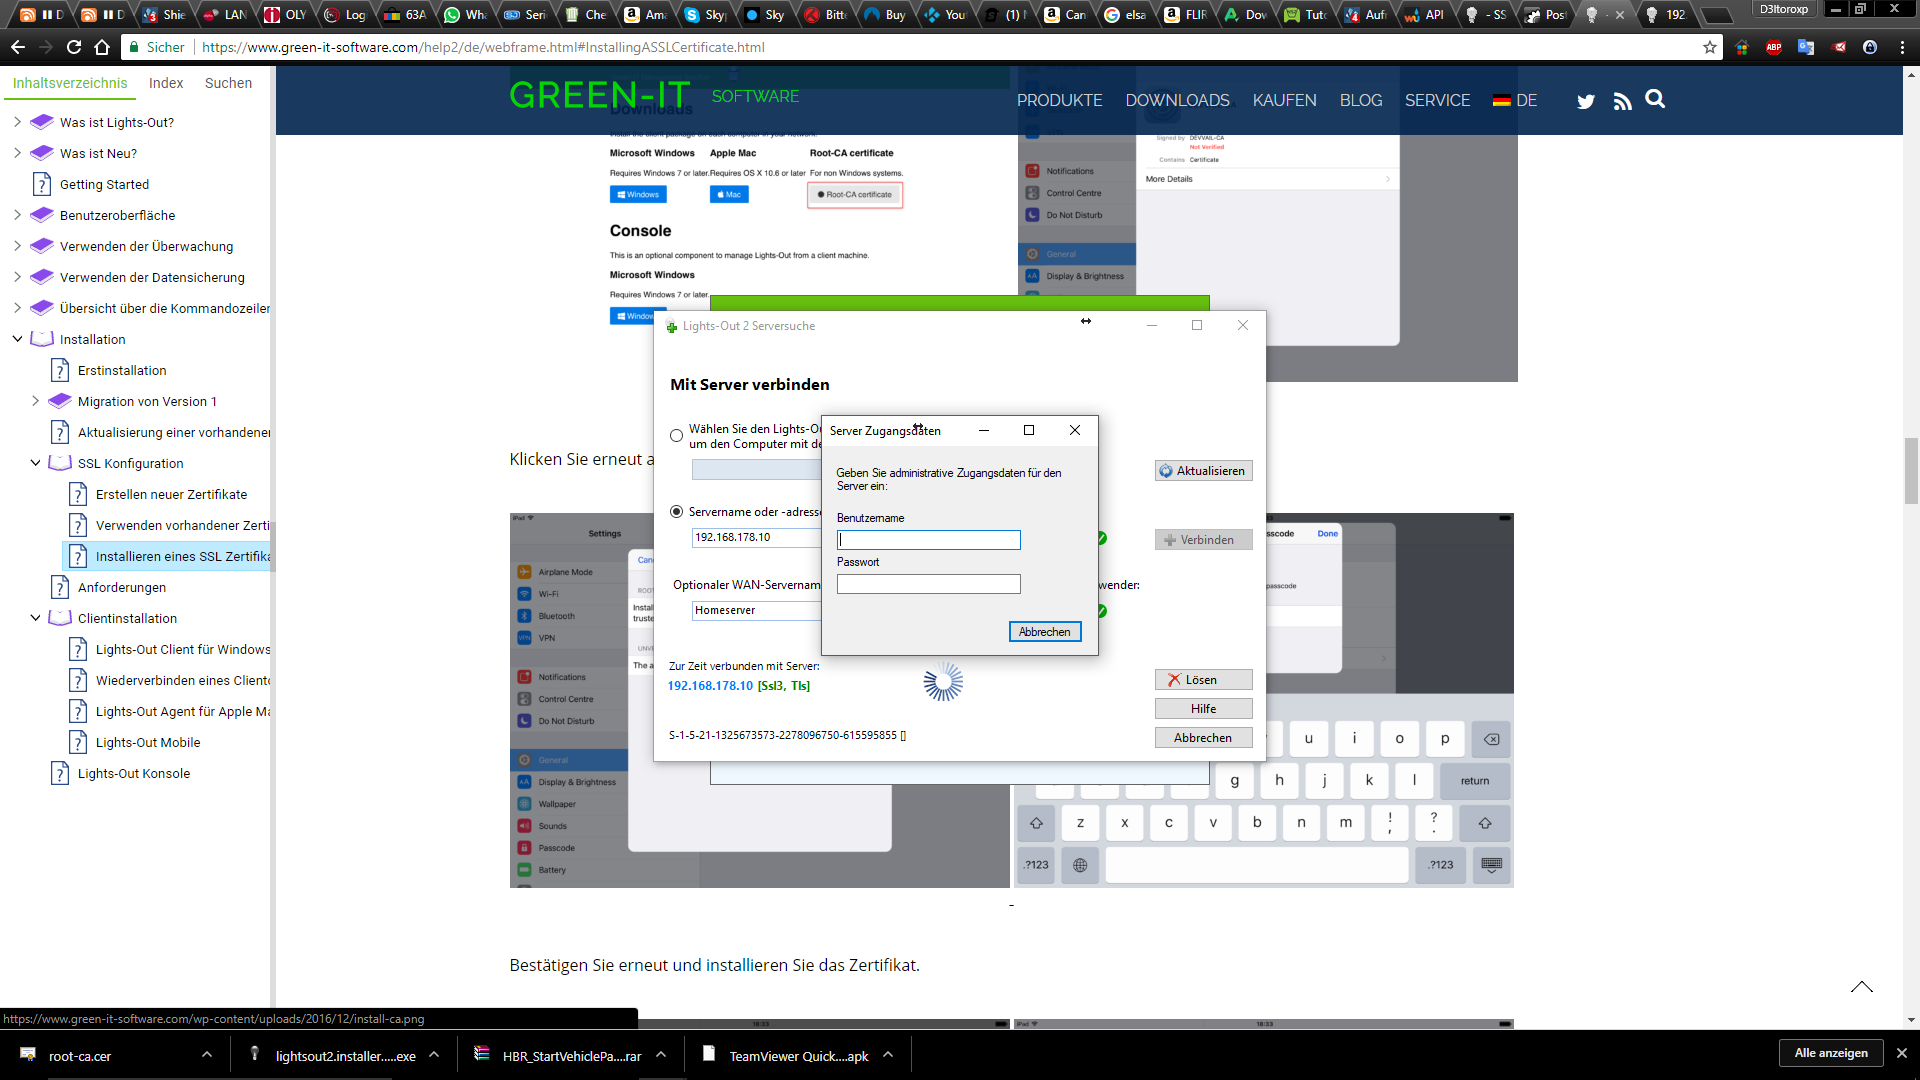
Task: Open the lightsout2.installer exe download
Action: [x=345, y=1056]
